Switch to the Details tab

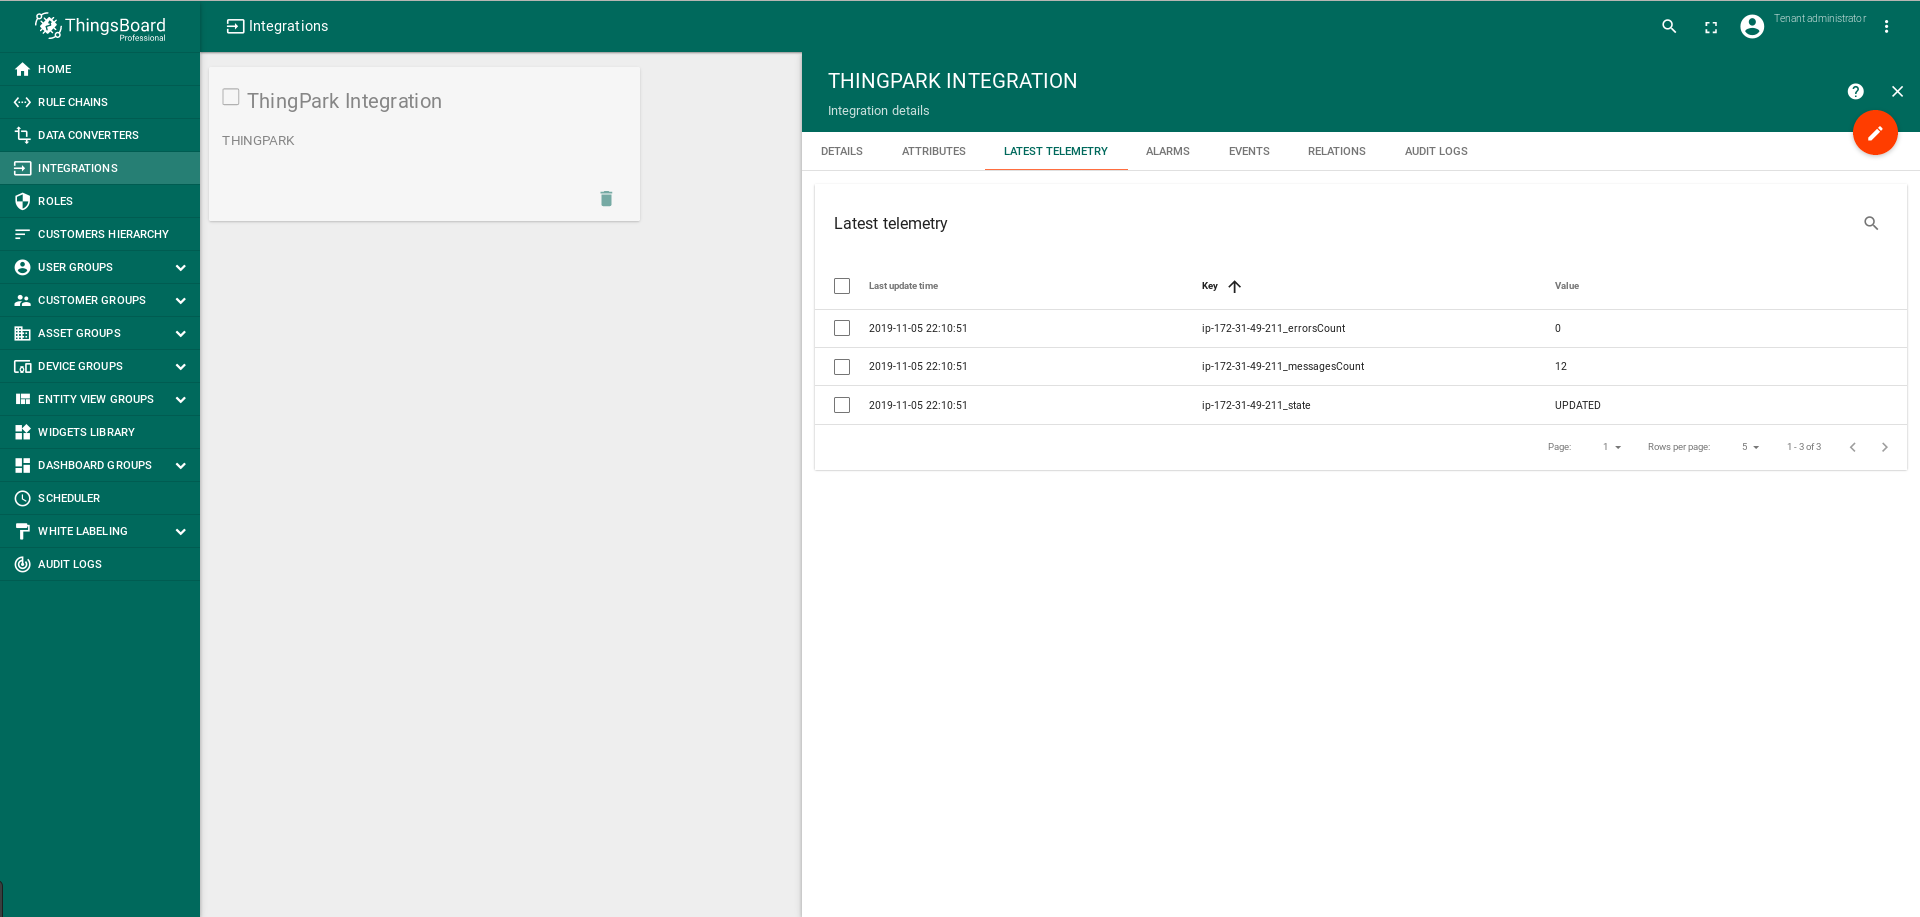[842, 151]
